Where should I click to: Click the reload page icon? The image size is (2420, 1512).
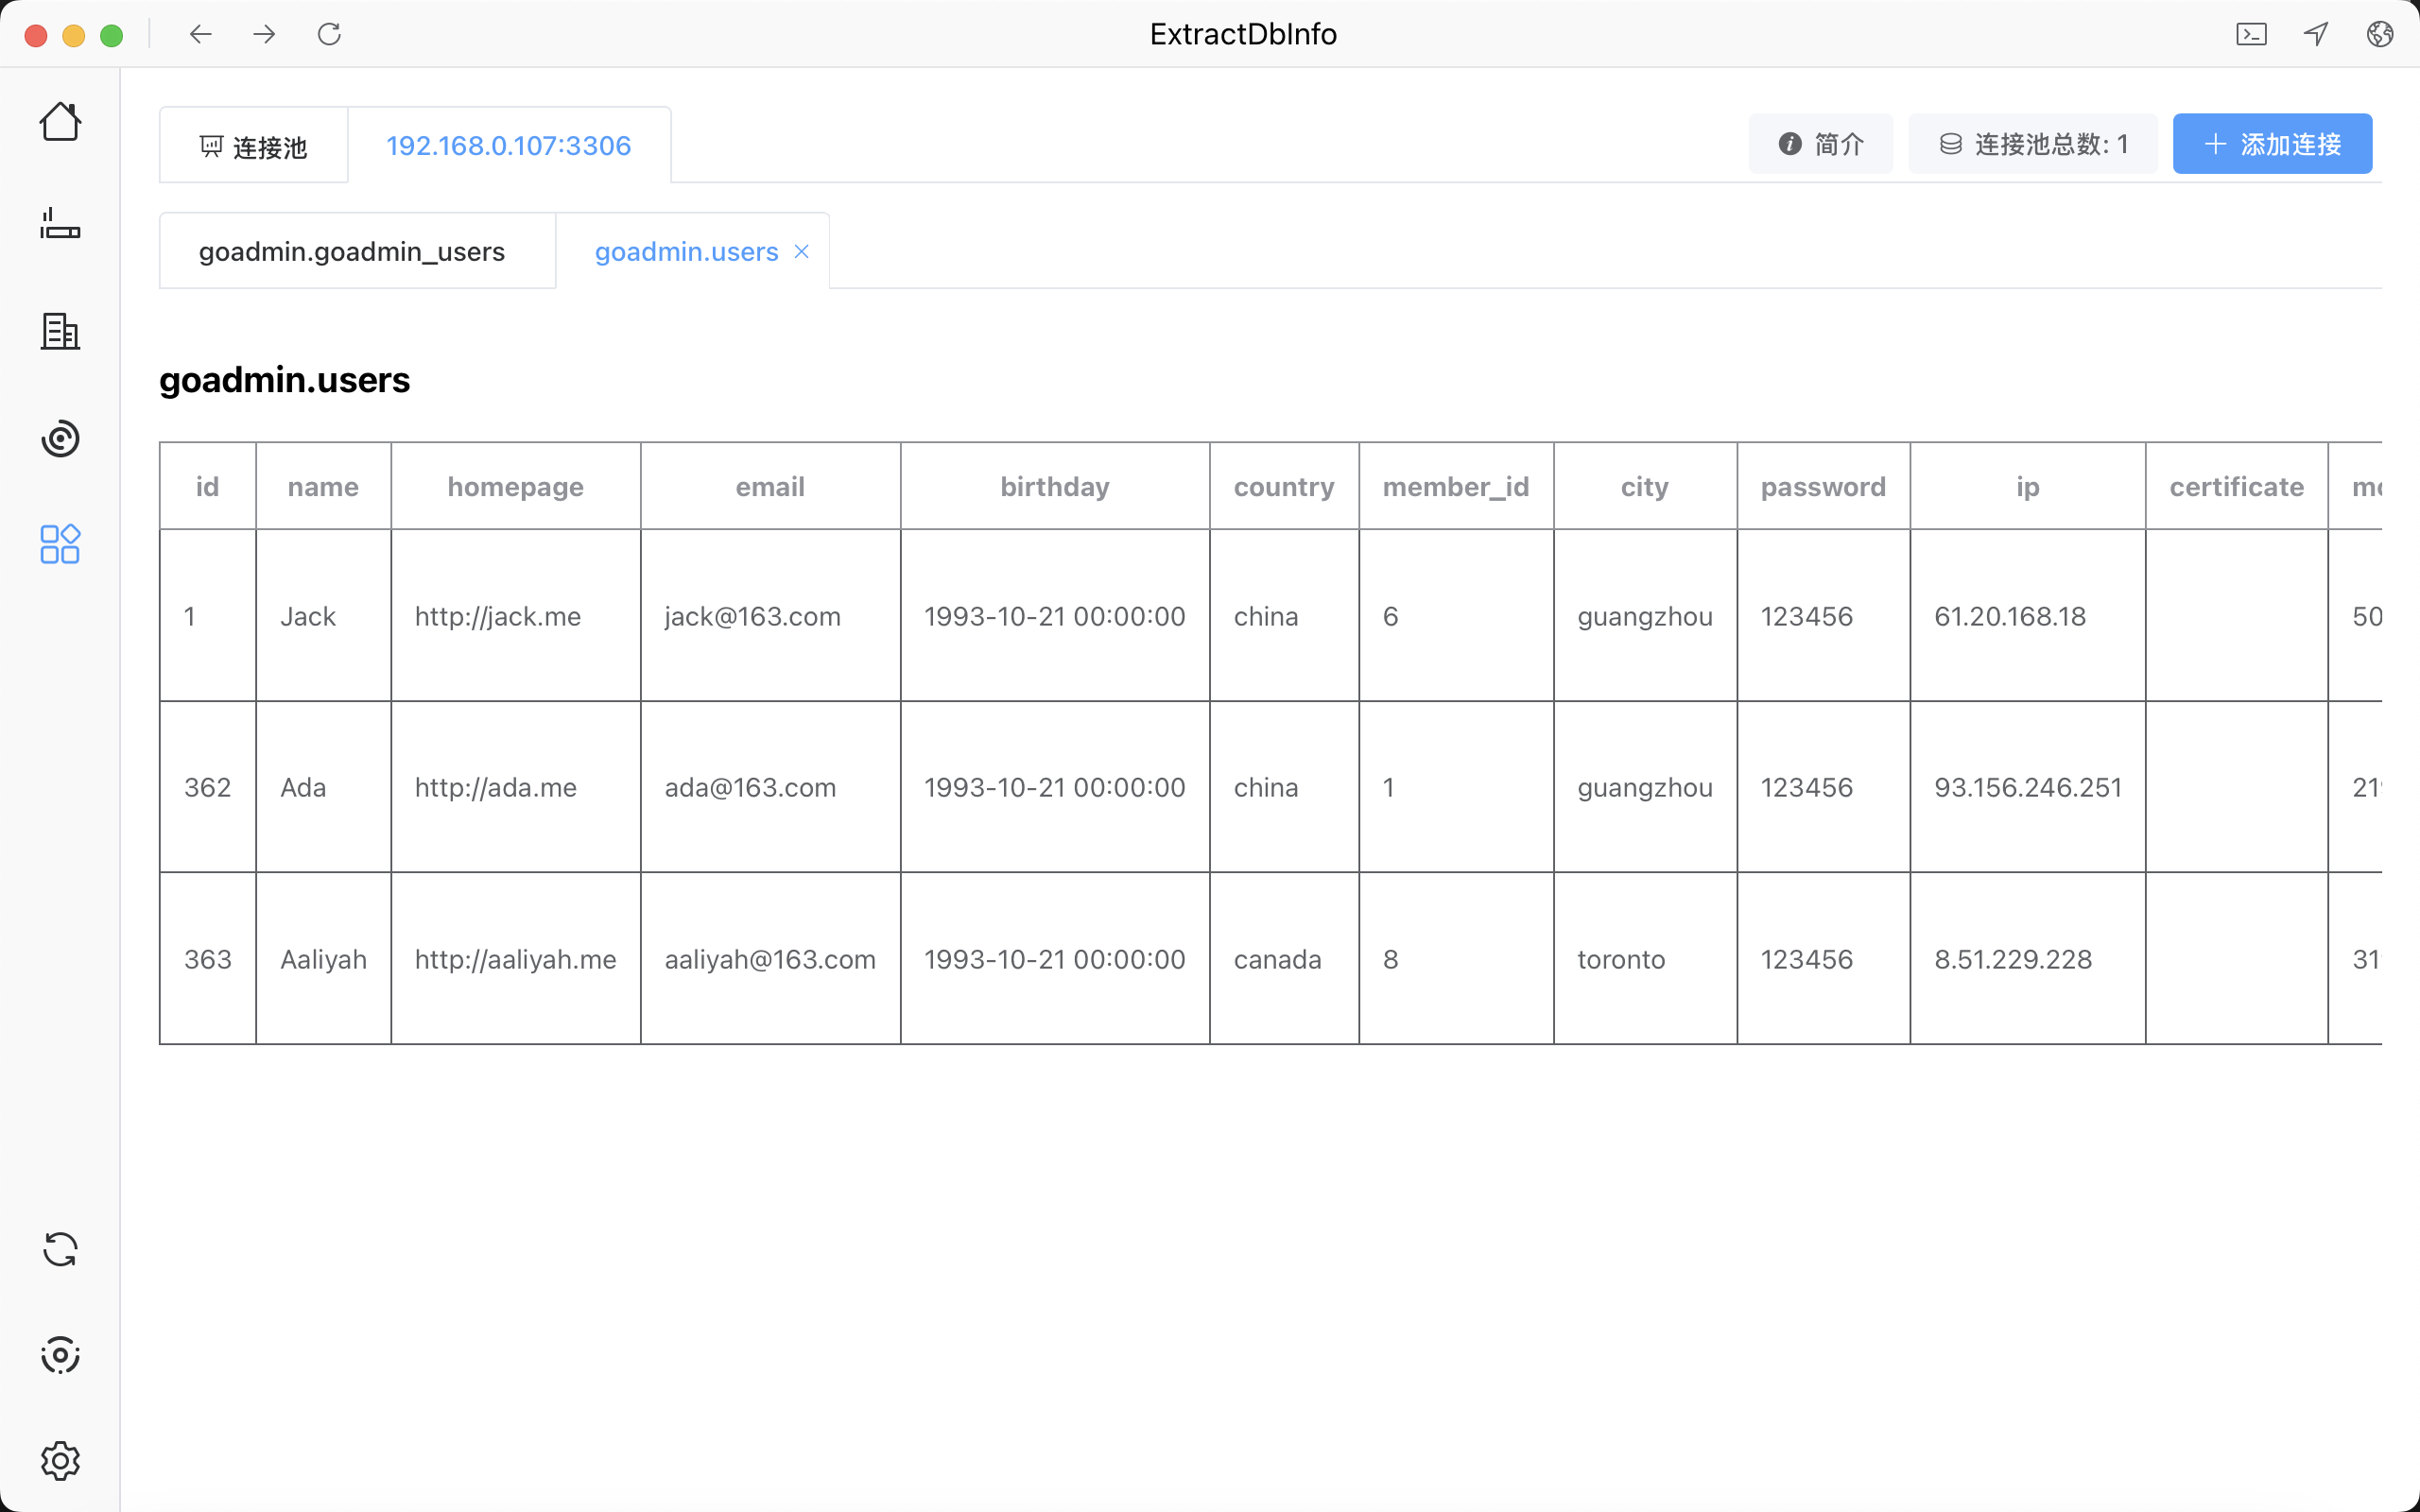click(x=329, y=34)
